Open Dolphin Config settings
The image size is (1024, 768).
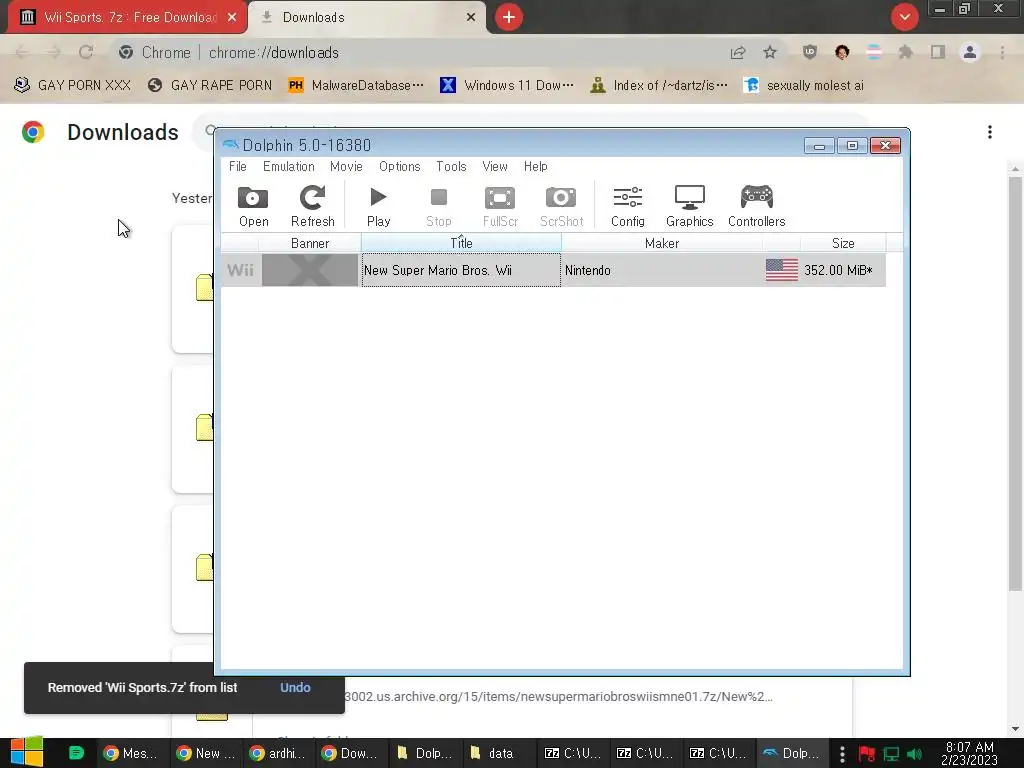[628, 206]
